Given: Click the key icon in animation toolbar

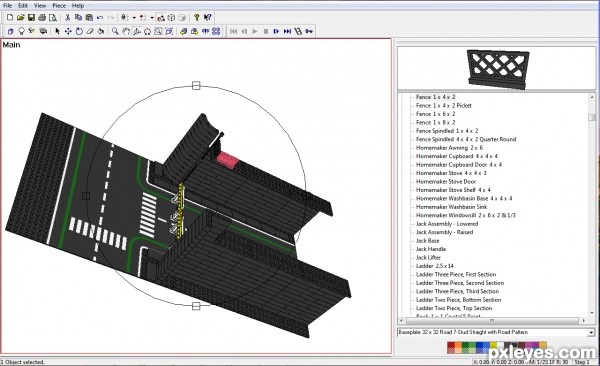Looking at the screenshot, I should coord(309,31).
